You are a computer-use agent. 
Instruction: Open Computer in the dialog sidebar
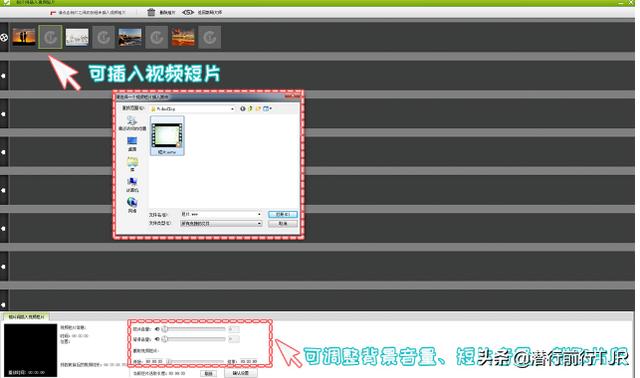tap(132, 185)
